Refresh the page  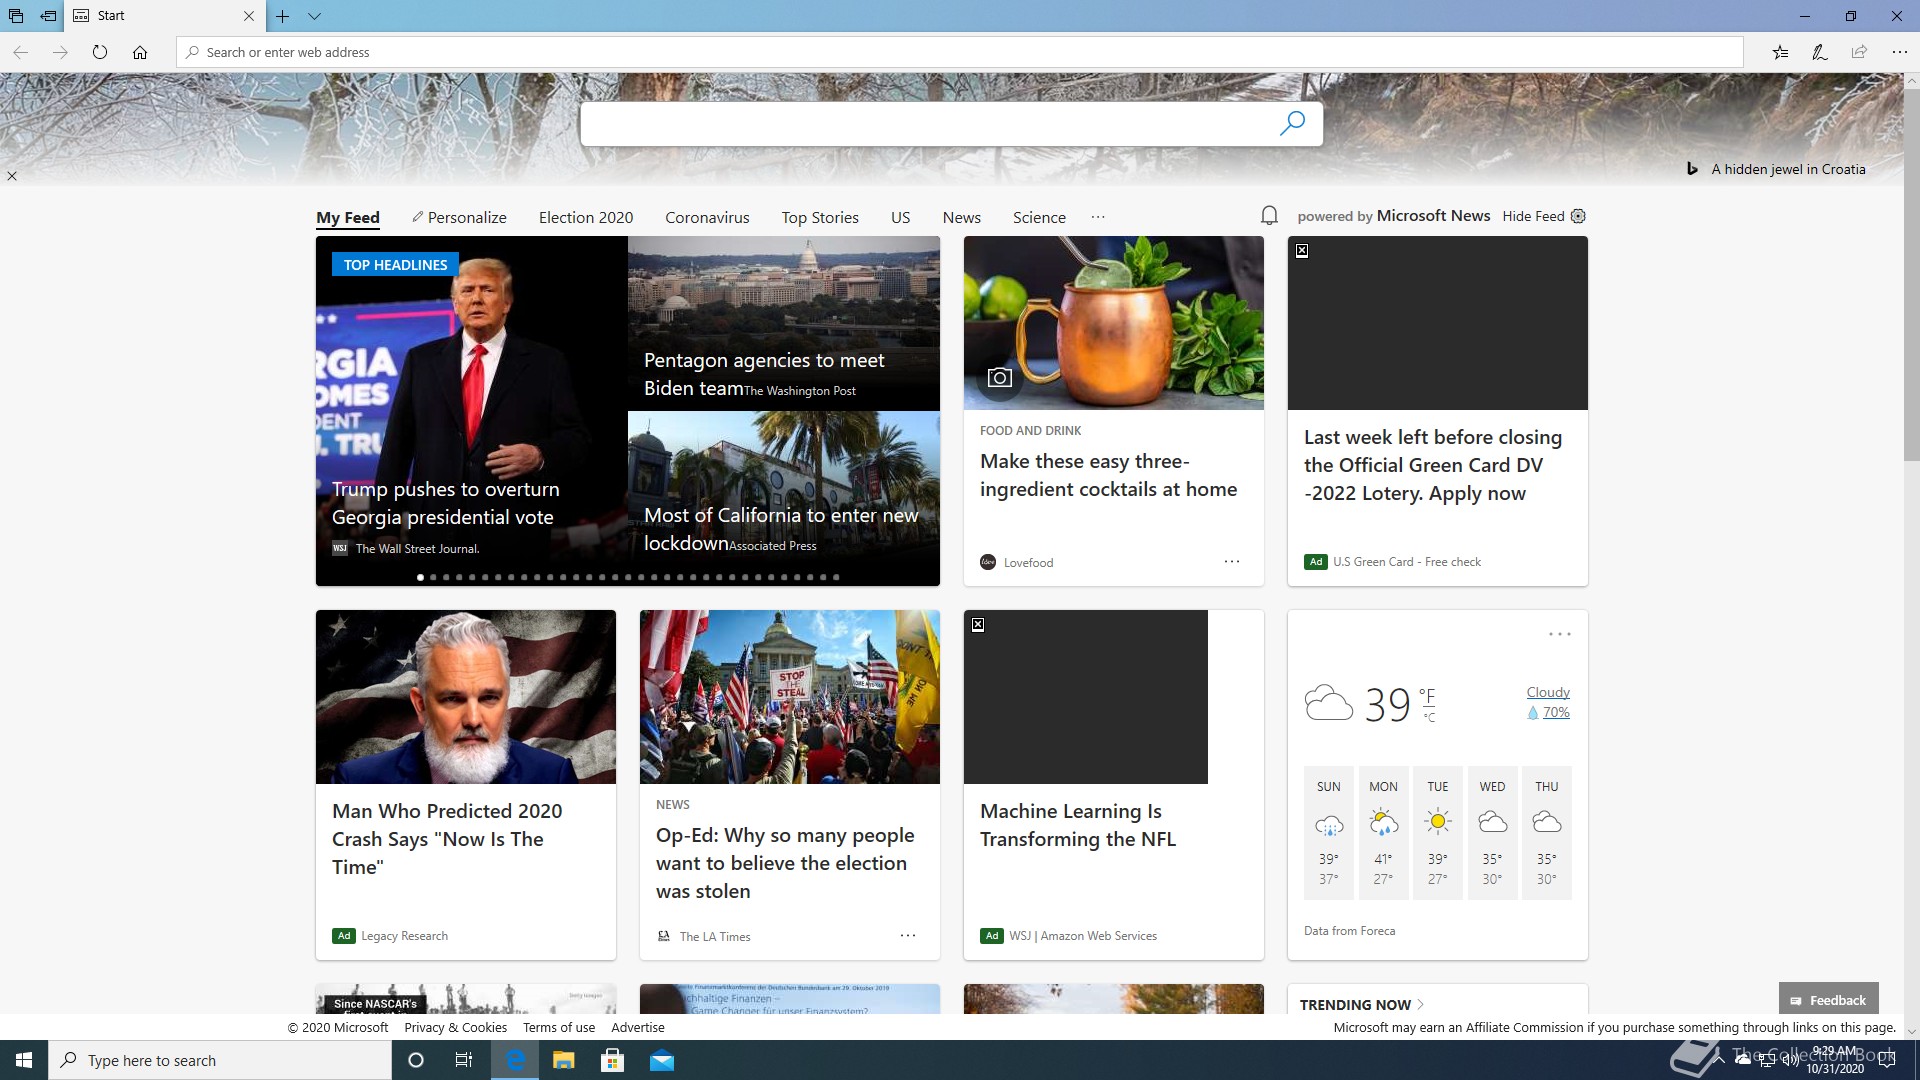pyautogui.click(x=100, y=52)
